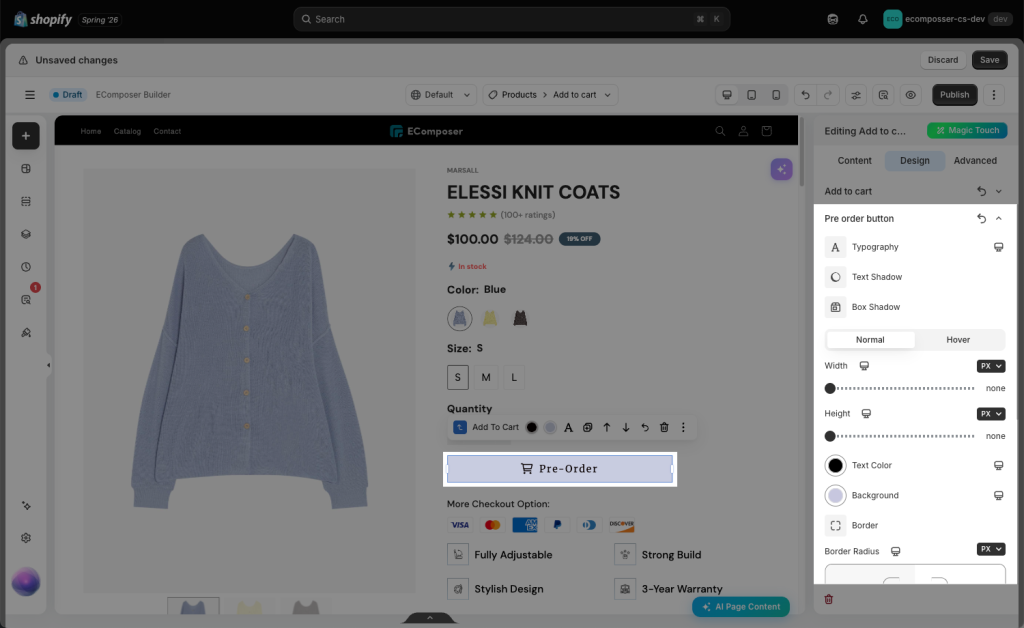The image size is (1024, 628).
Task: Open the Default language dropdown
Action: [441, 95]
